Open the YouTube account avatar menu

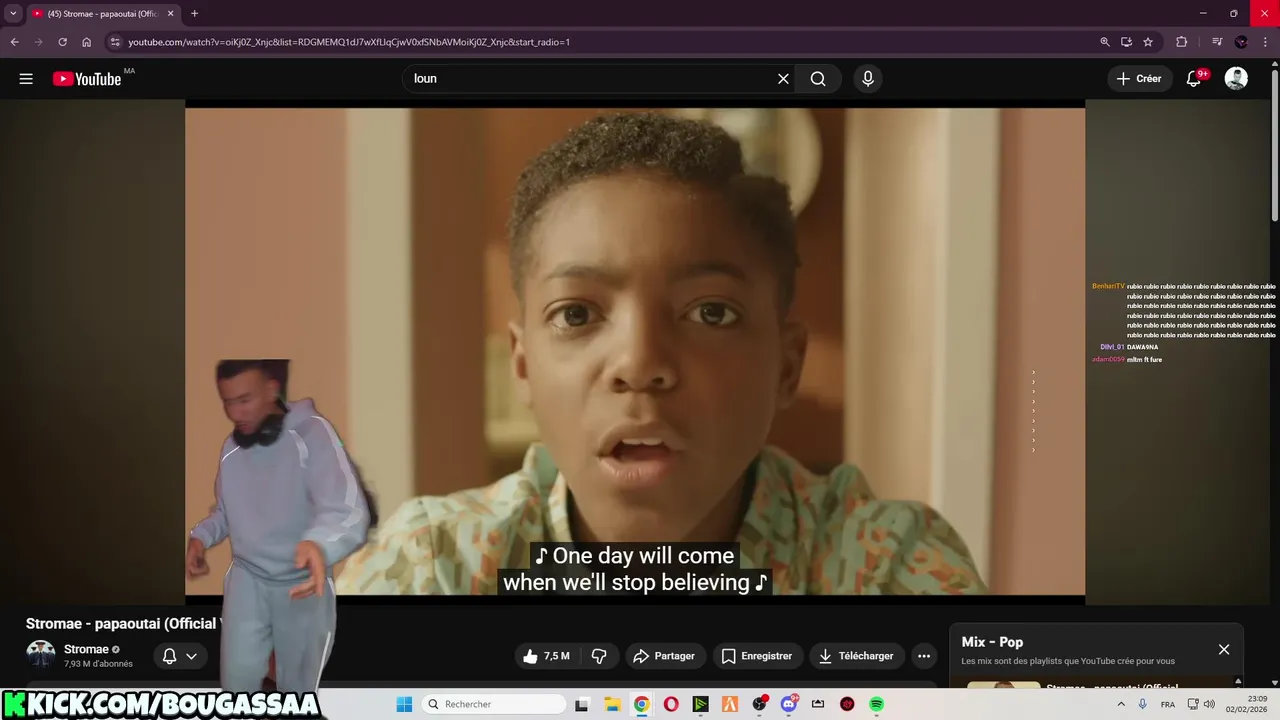click(1236, 79)
